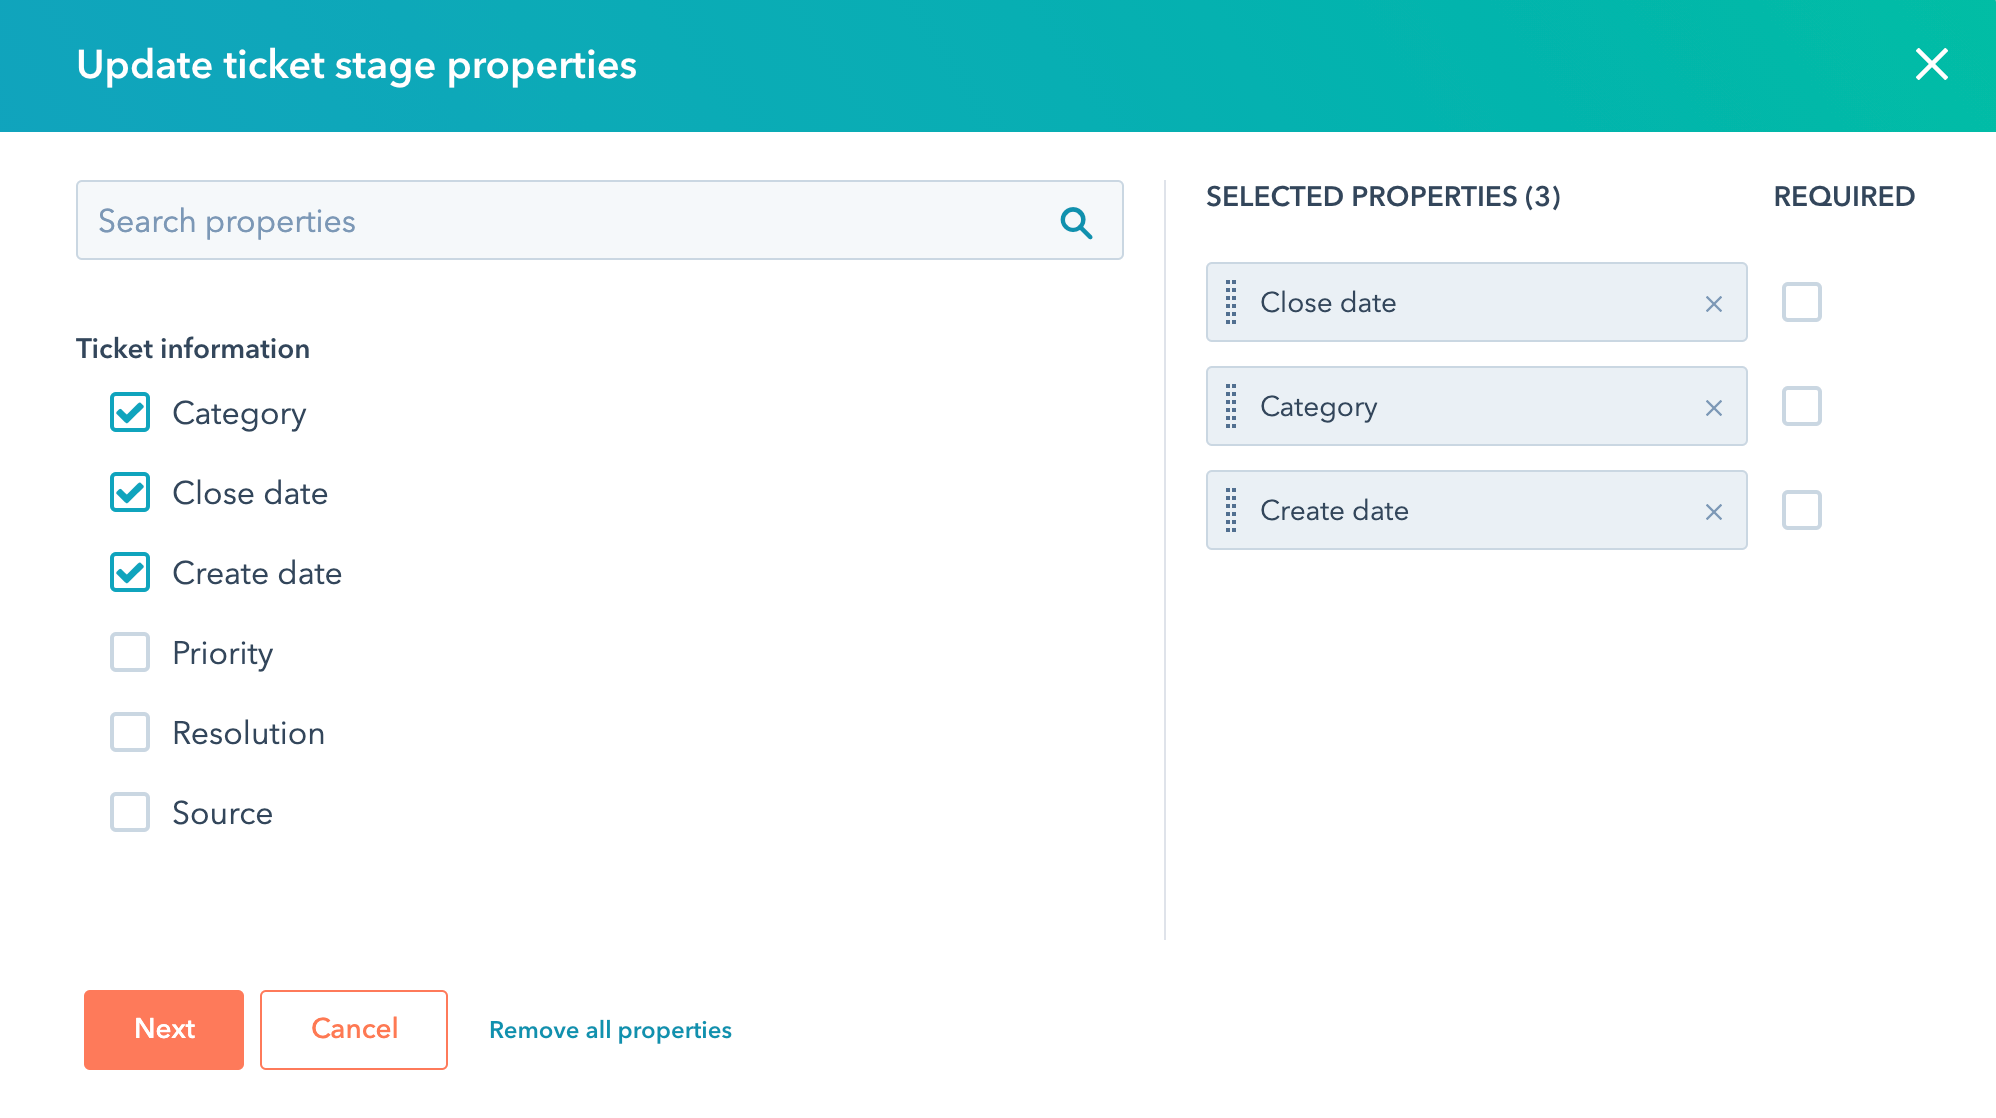Screen dimensions: 1996x1118
Task: Mark Category as required
Action: (x=1802, y=406)
